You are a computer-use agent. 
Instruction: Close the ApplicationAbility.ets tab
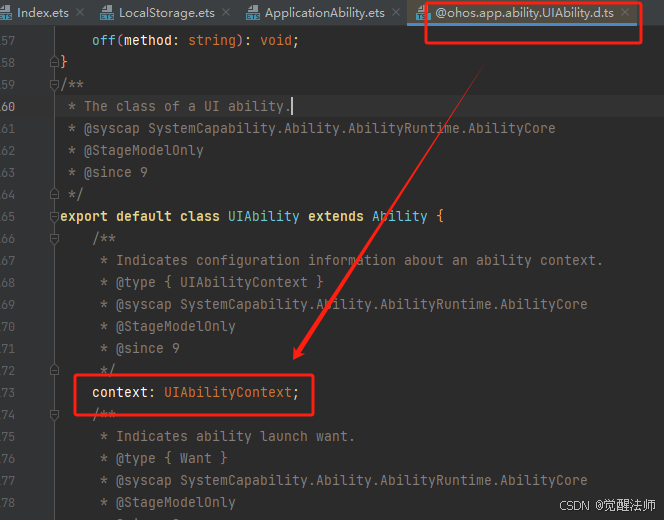pos(396,13)
